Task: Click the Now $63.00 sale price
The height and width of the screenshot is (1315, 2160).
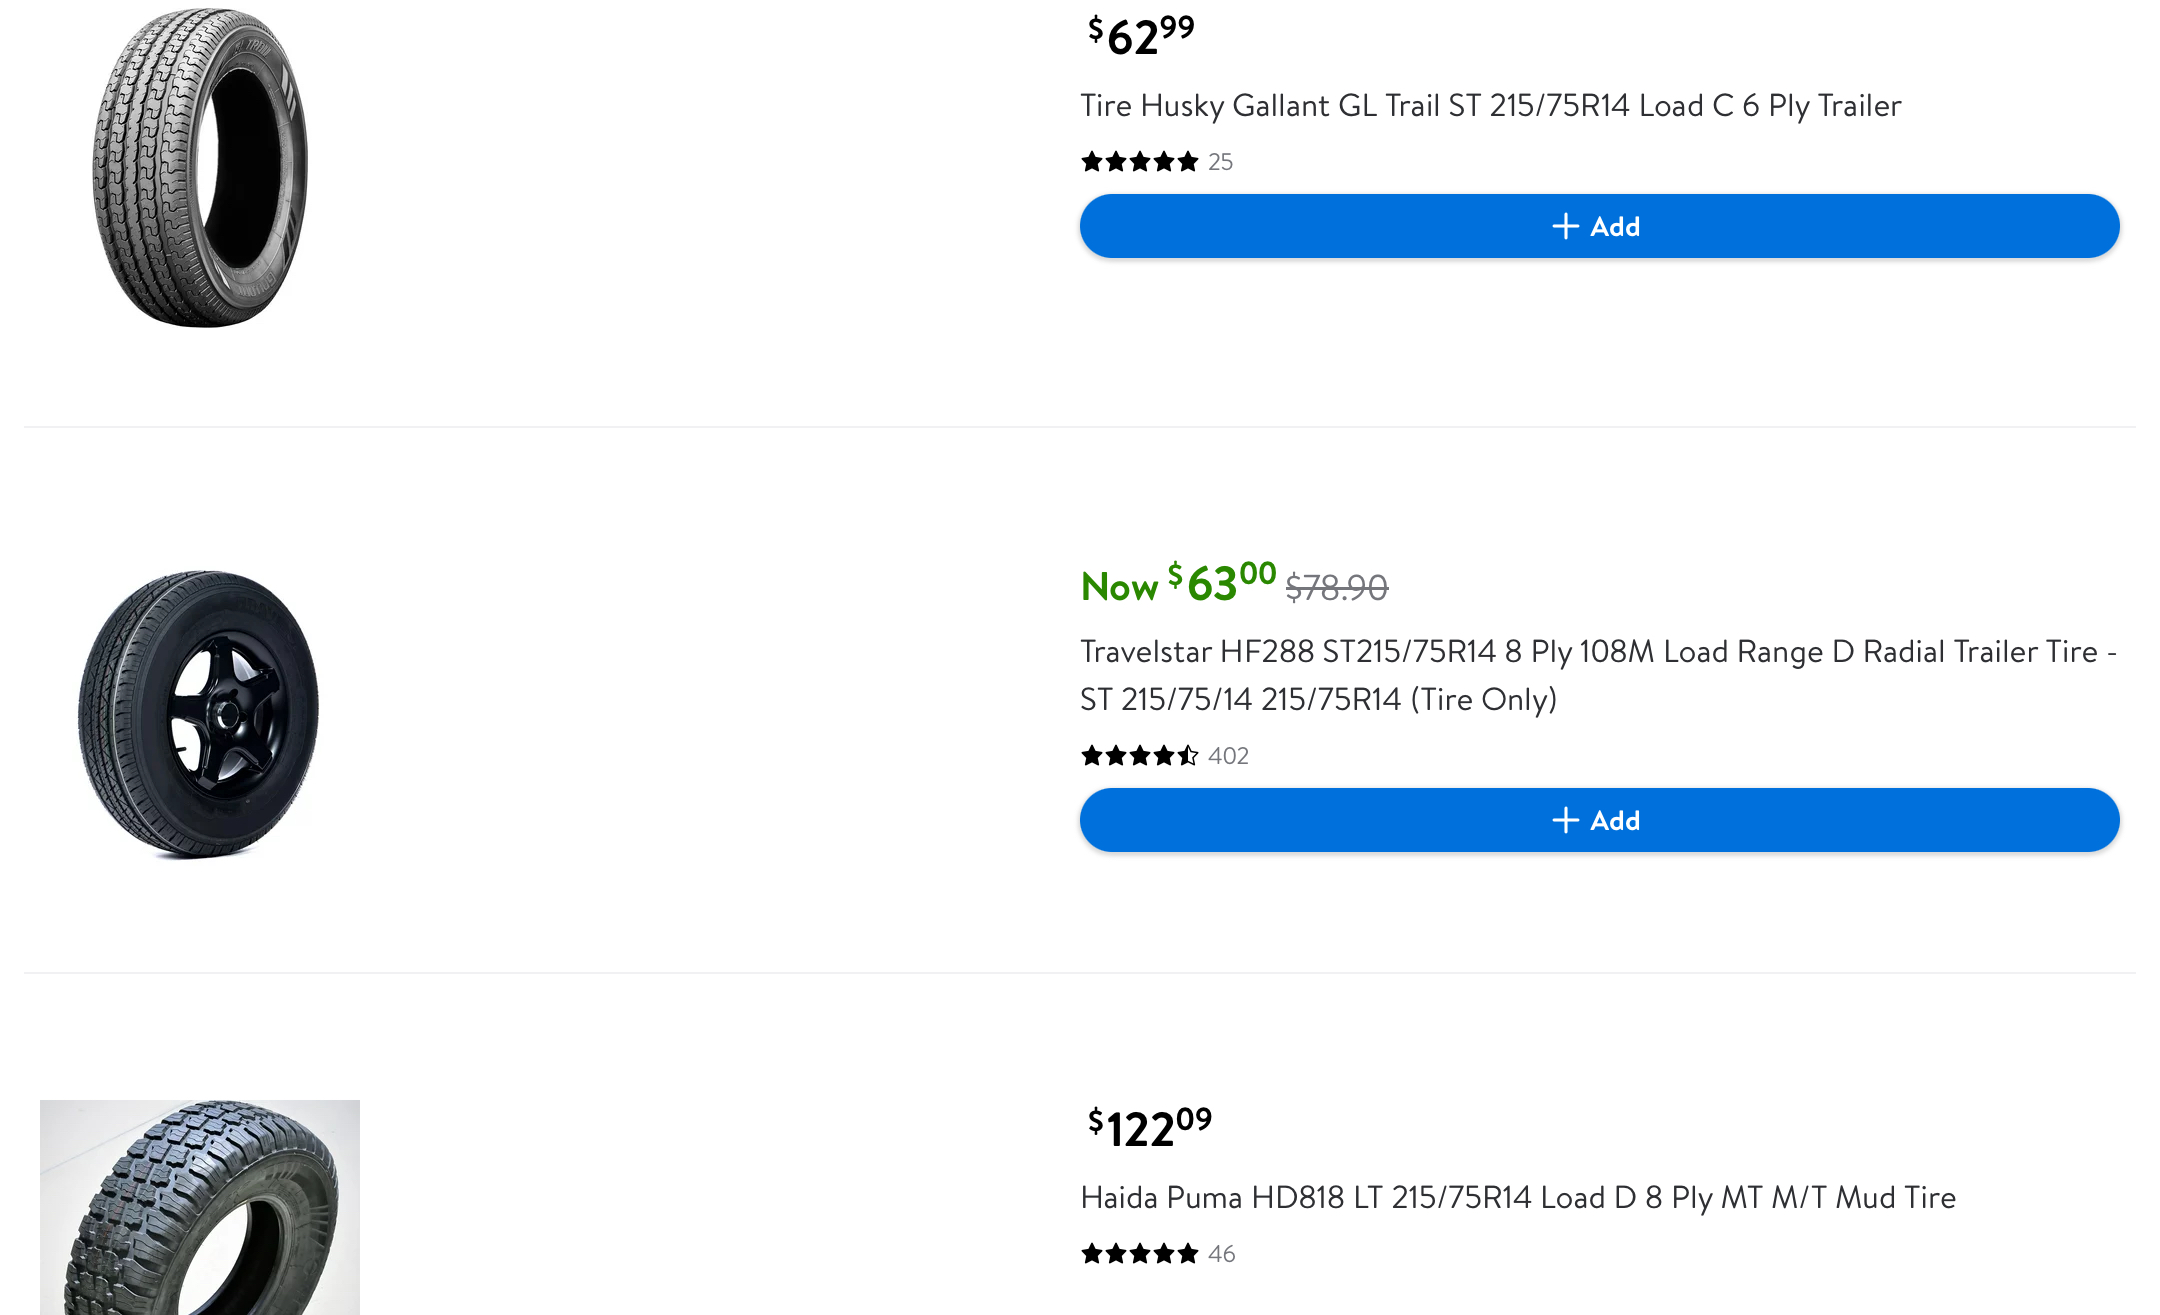Action: (x=1178, y=583)
